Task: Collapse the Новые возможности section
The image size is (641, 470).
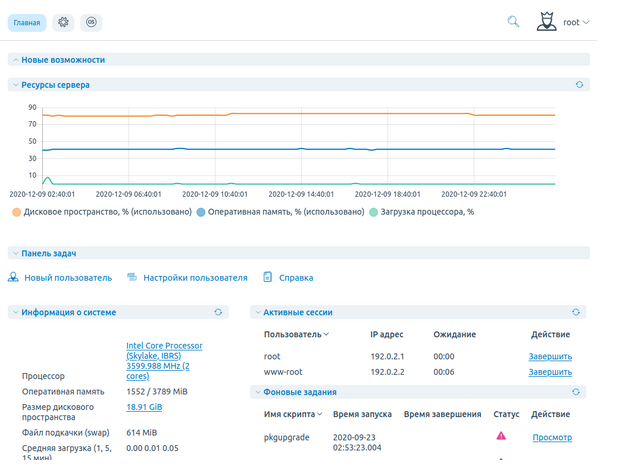Action: point(14,60)
